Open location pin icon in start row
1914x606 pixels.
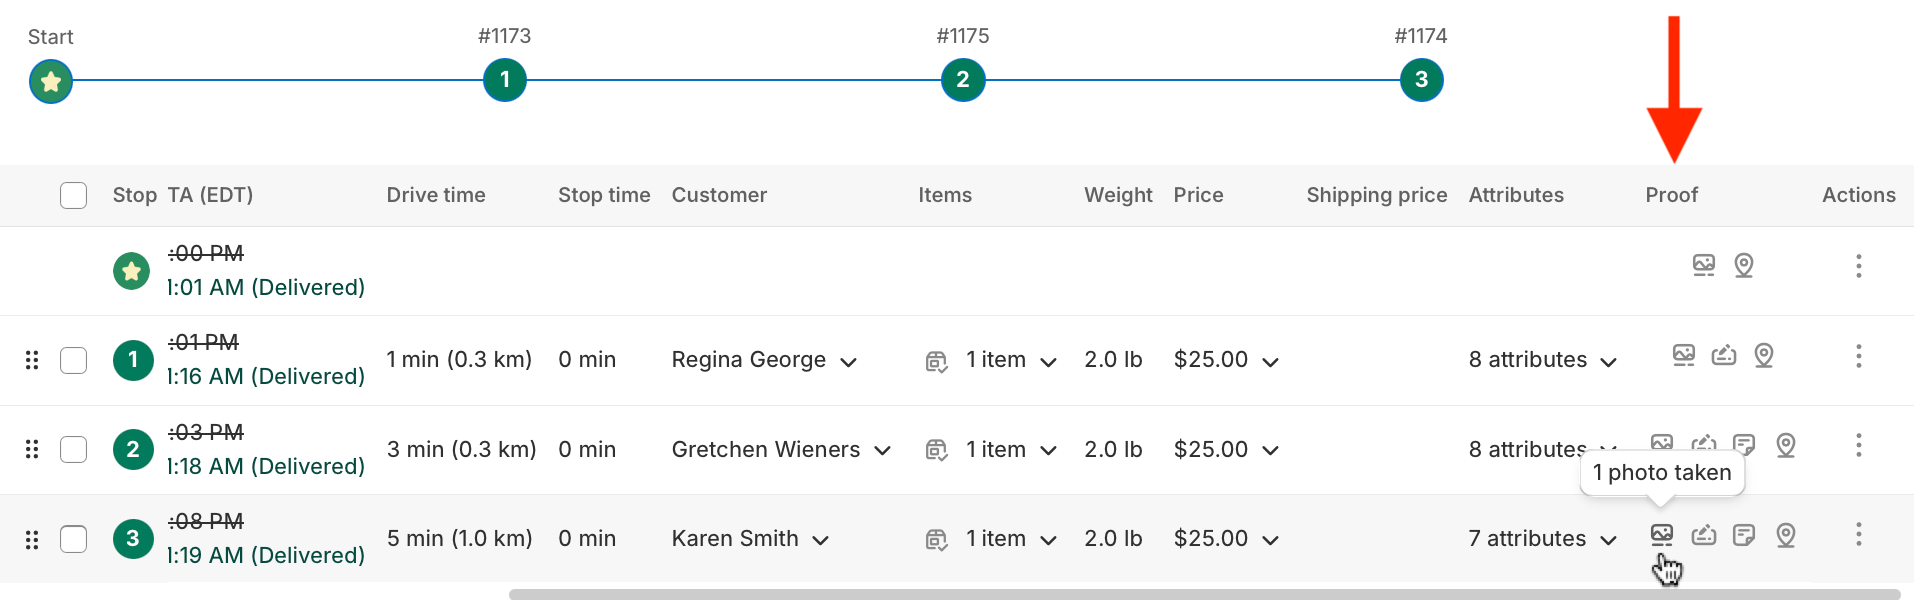1743,265
